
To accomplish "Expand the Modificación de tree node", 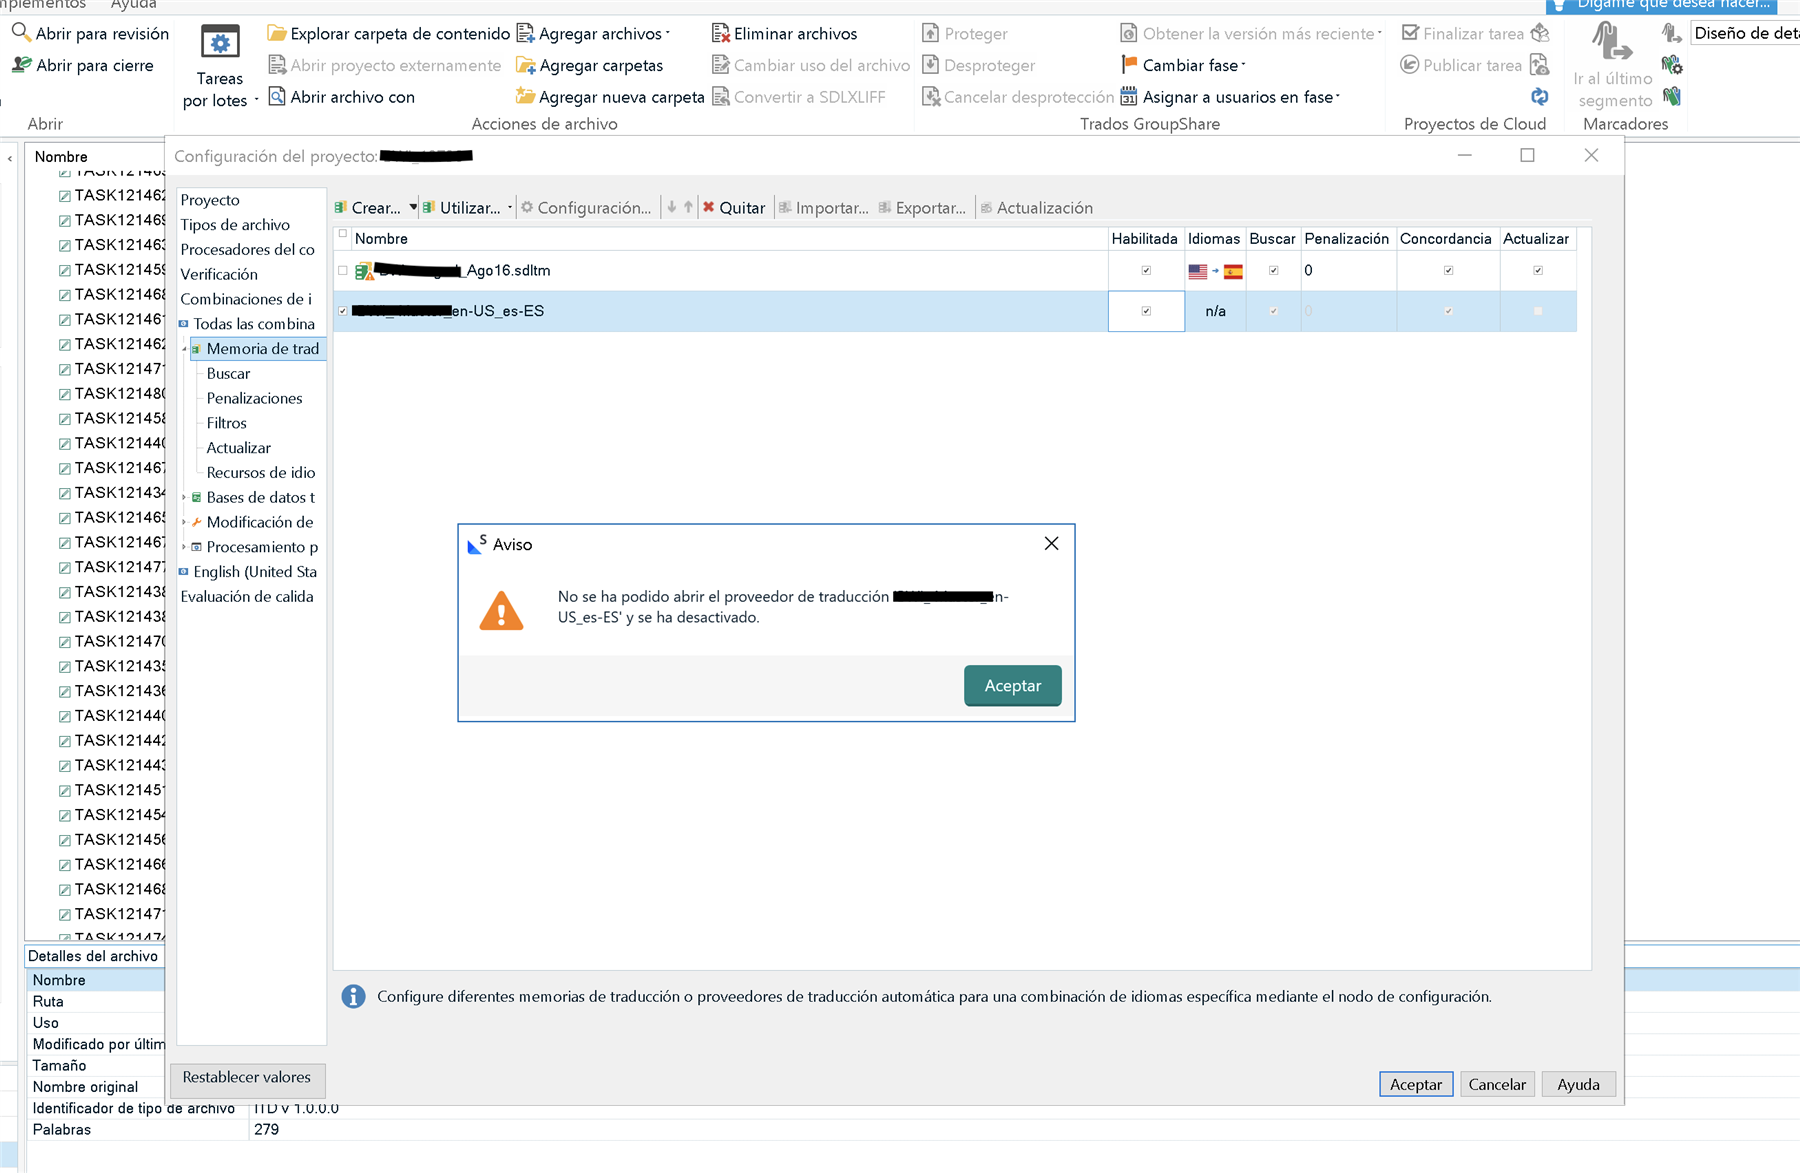I will (184, 523).
